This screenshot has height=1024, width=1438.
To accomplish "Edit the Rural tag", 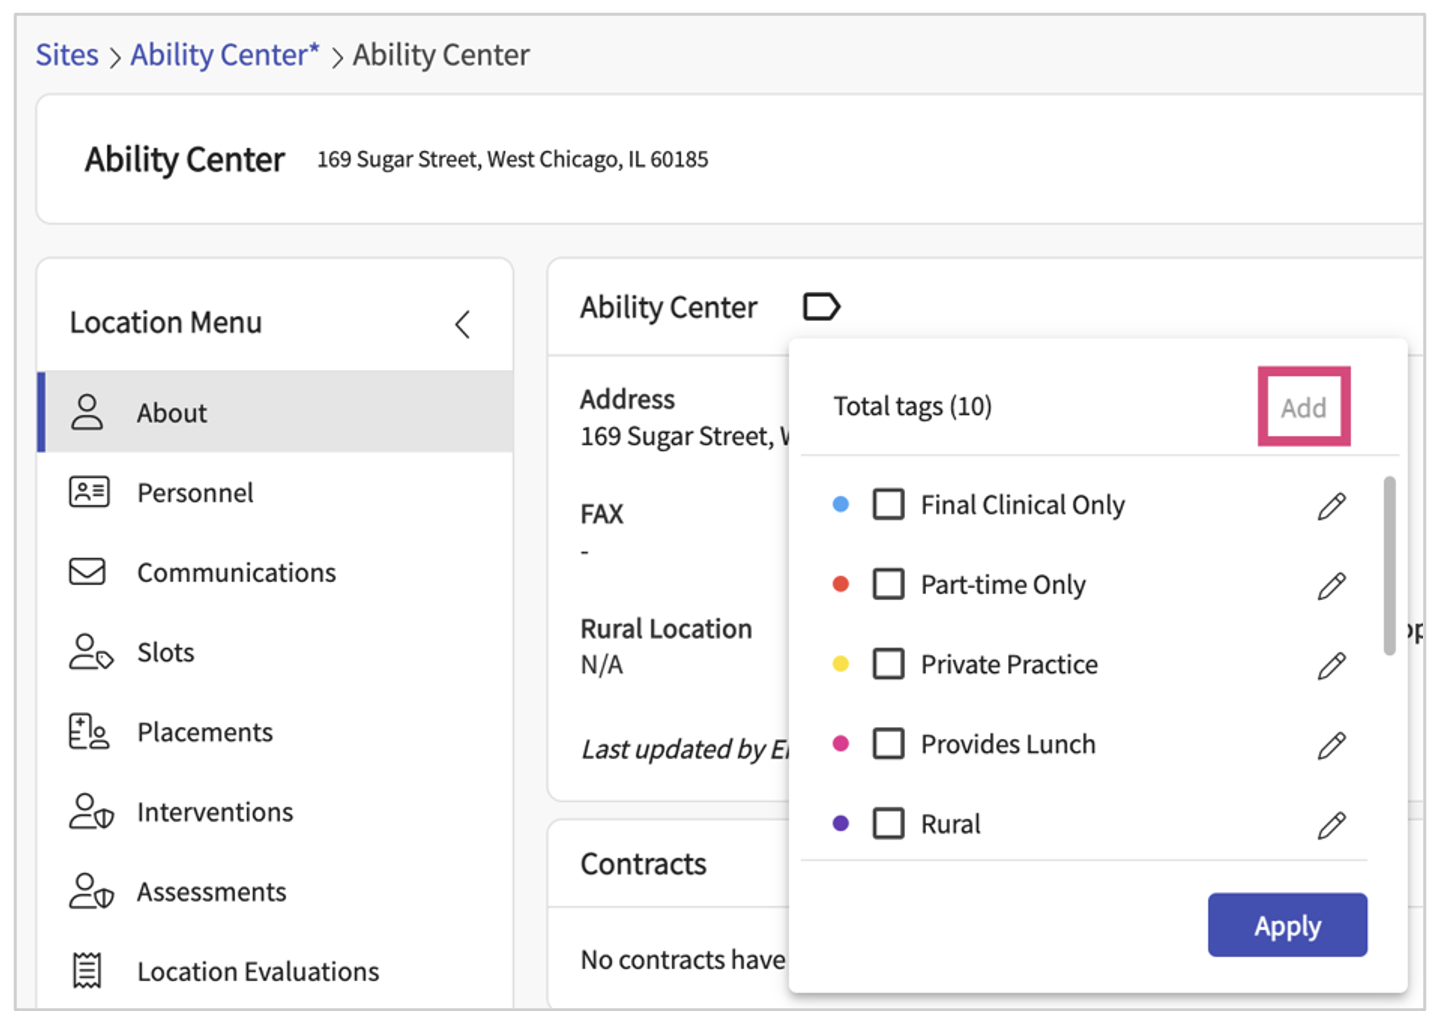I will click(x=1331, y=826).
